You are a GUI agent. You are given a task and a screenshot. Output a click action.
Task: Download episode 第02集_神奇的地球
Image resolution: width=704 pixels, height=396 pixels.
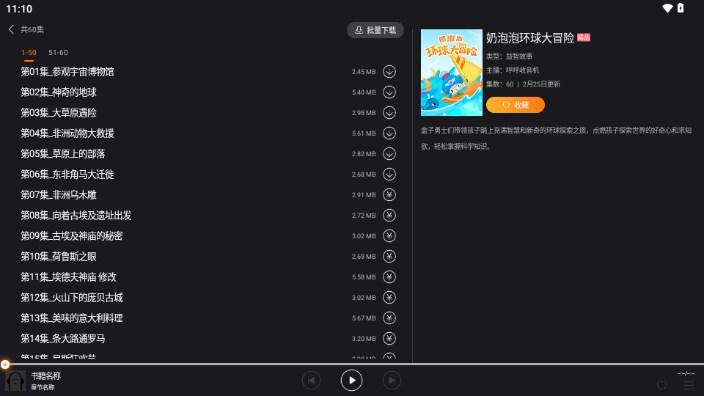pyautogui.click(x=389, y=92)
